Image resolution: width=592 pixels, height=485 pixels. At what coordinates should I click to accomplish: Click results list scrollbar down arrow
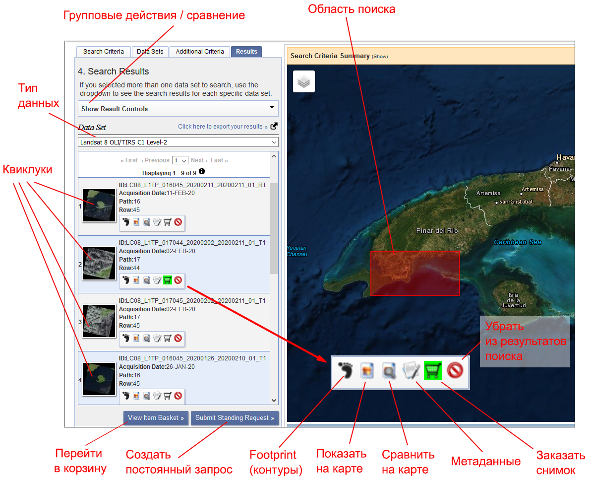[274, 400]
